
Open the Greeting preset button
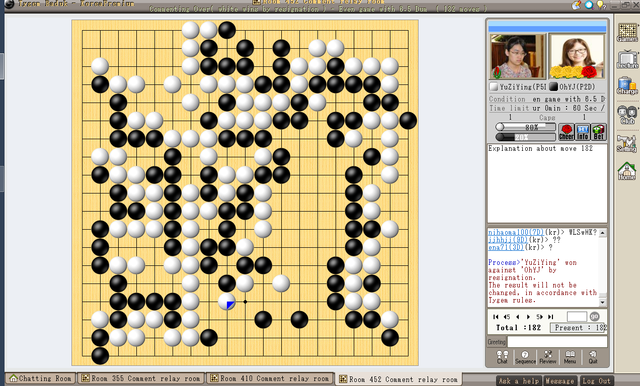click(497, 342)
